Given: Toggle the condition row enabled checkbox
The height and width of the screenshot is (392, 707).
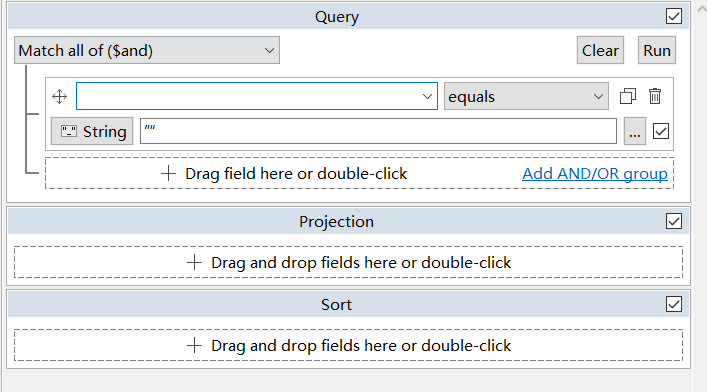Looking at the screenshot, I should pos(661,131).
